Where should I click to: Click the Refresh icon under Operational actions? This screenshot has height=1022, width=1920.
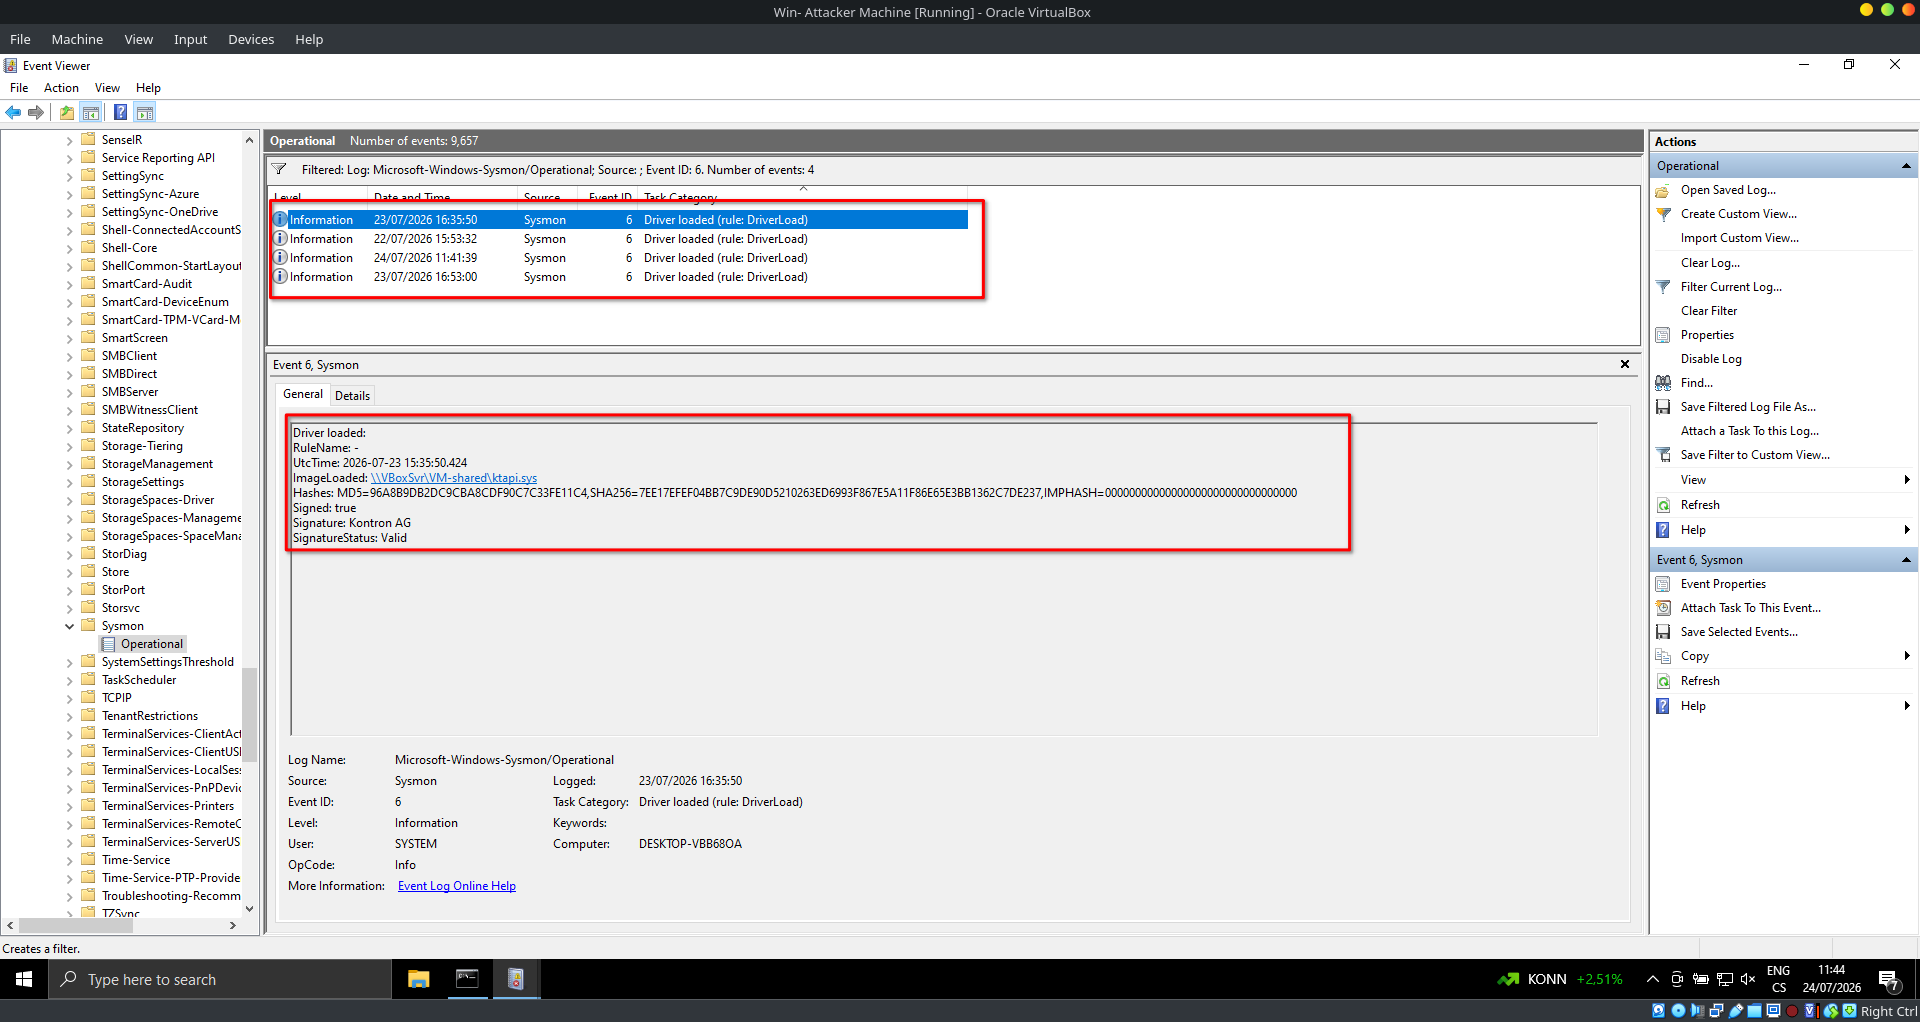[1663, 505]
